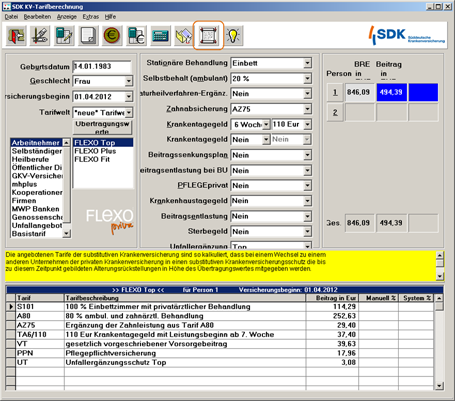Open the Anzeige menu
Screen dimensions: 455x401
click(x=67, y=17)
